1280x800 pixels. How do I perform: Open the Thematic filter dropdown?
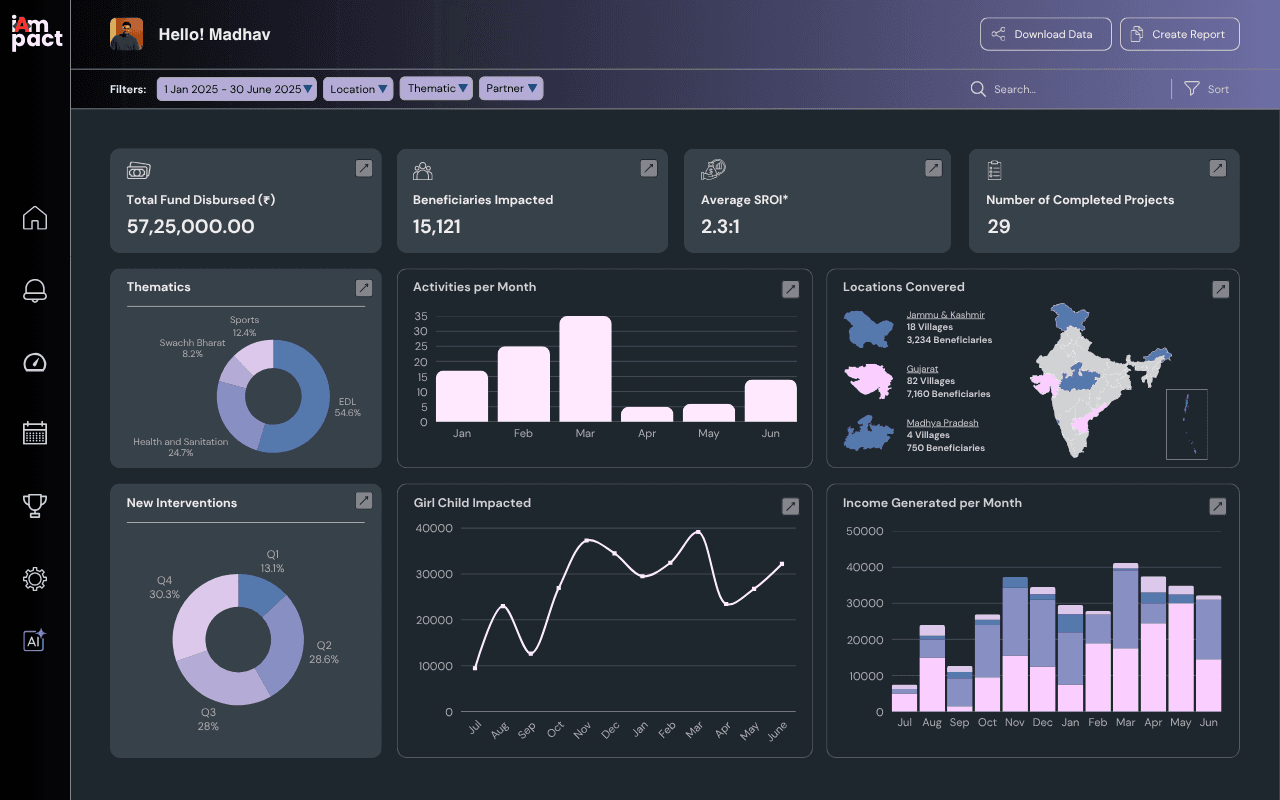(x=436, y=88)
